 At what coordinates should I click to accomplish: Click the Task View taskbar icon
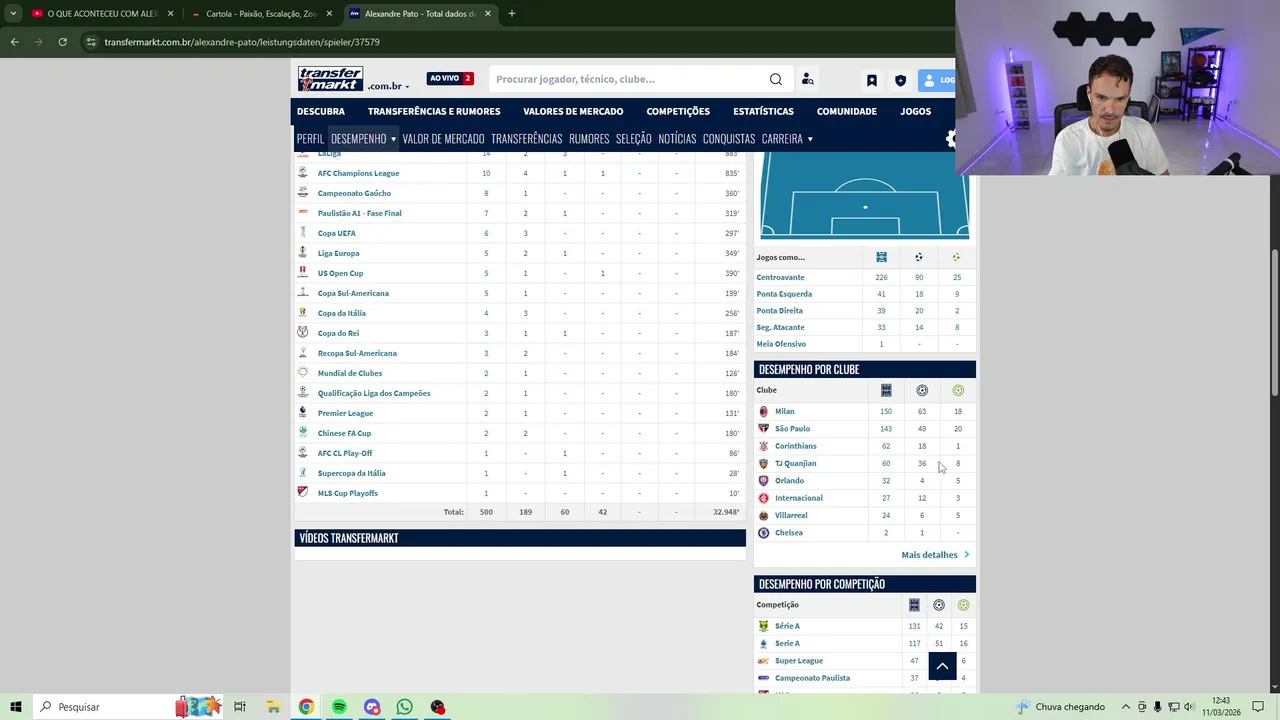(x=240, y=707)
